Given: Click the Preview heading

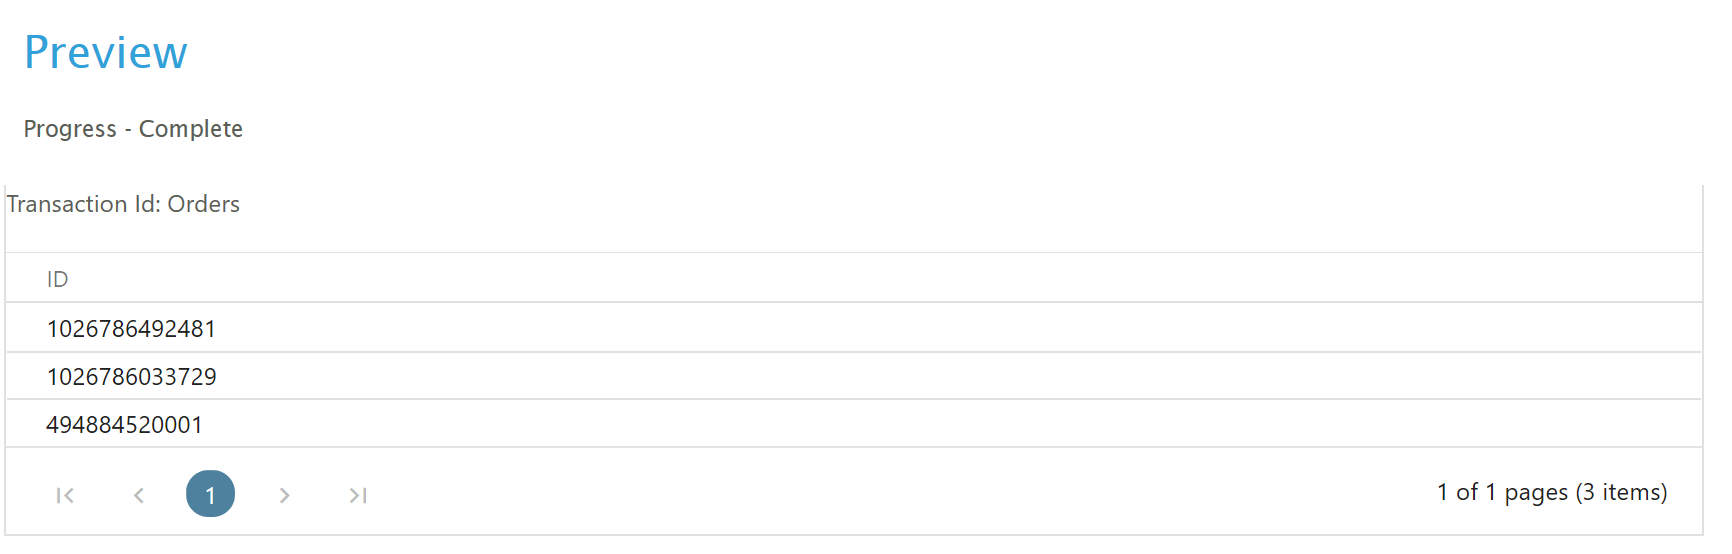Looking at the screenshot, I should point(105,52).
